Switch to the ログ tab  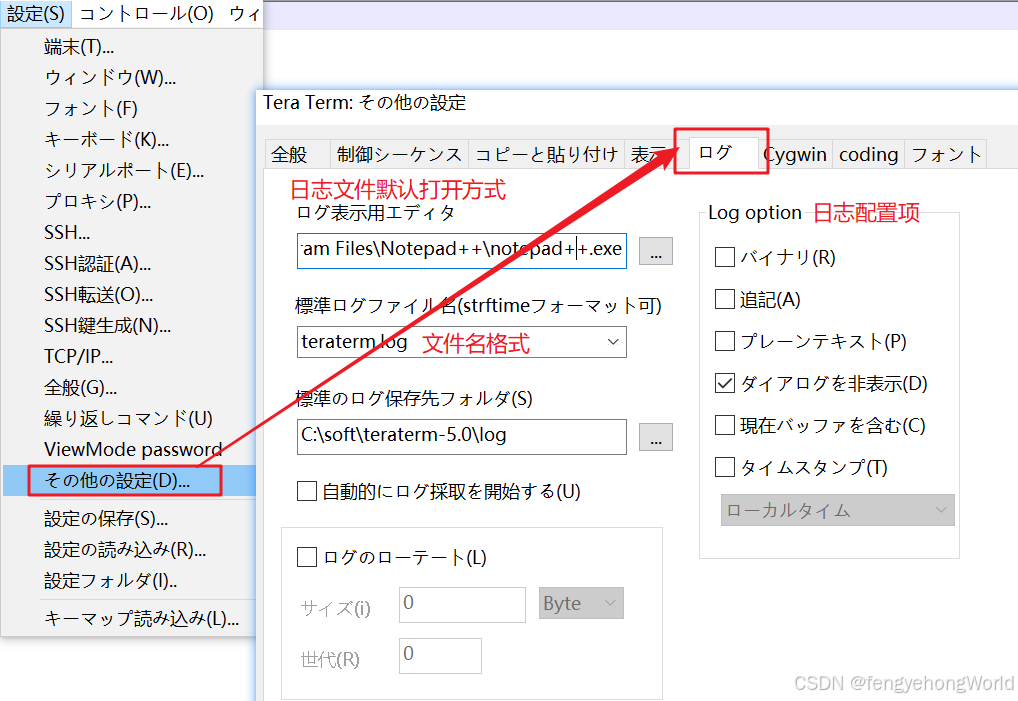click(716, 153)
